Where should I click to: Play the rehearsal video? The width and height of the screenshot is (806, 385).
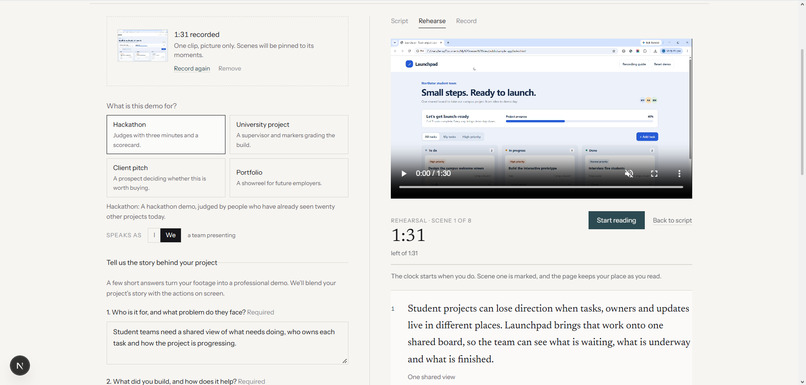(x=404, y=174)
